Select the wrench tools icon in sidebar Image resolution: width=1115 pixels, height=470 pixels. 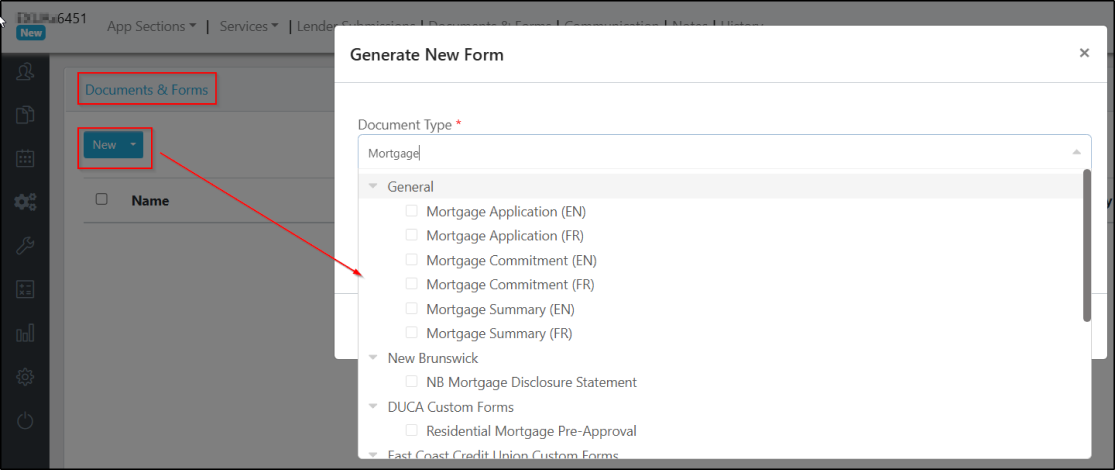coord(25,246)
